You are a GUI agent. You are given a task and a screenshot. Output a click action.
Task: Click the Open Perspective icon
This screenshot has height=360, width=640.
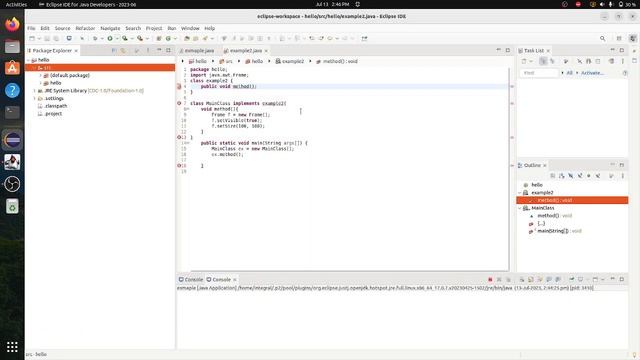[619, 38]
